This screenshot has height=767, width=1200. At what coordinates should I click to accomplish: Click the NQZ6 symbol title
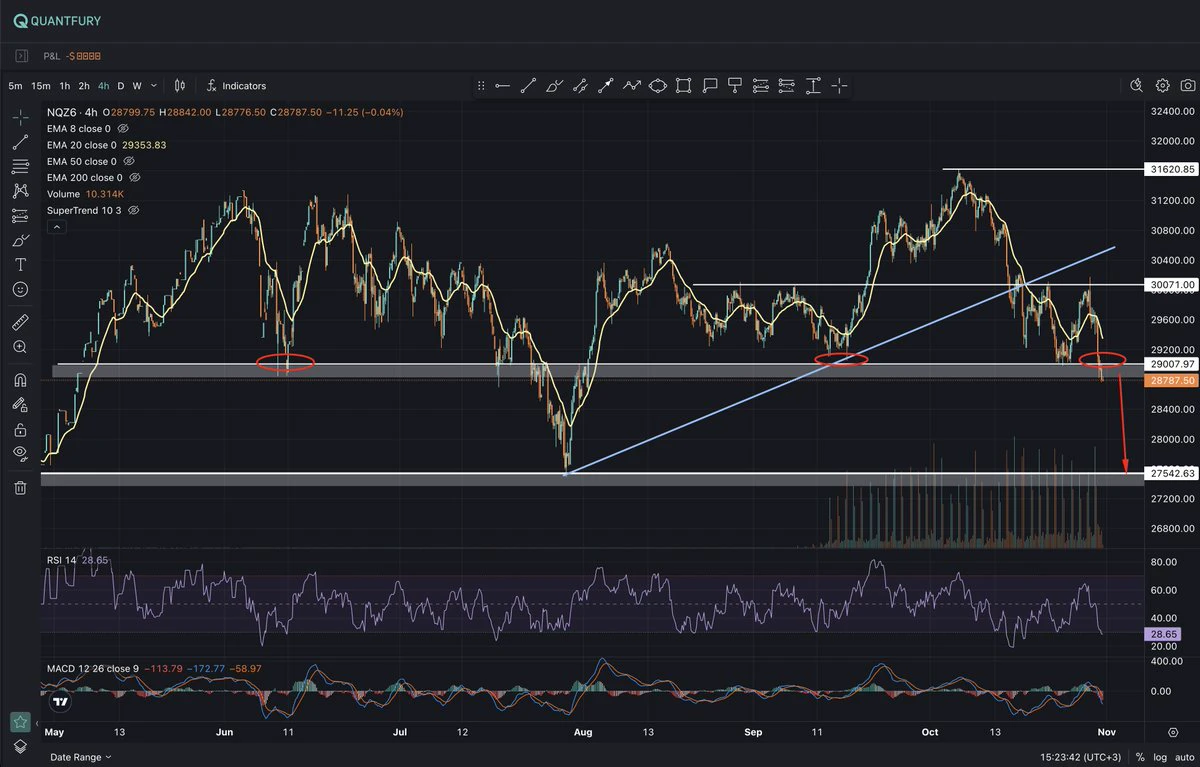point(60,112)
